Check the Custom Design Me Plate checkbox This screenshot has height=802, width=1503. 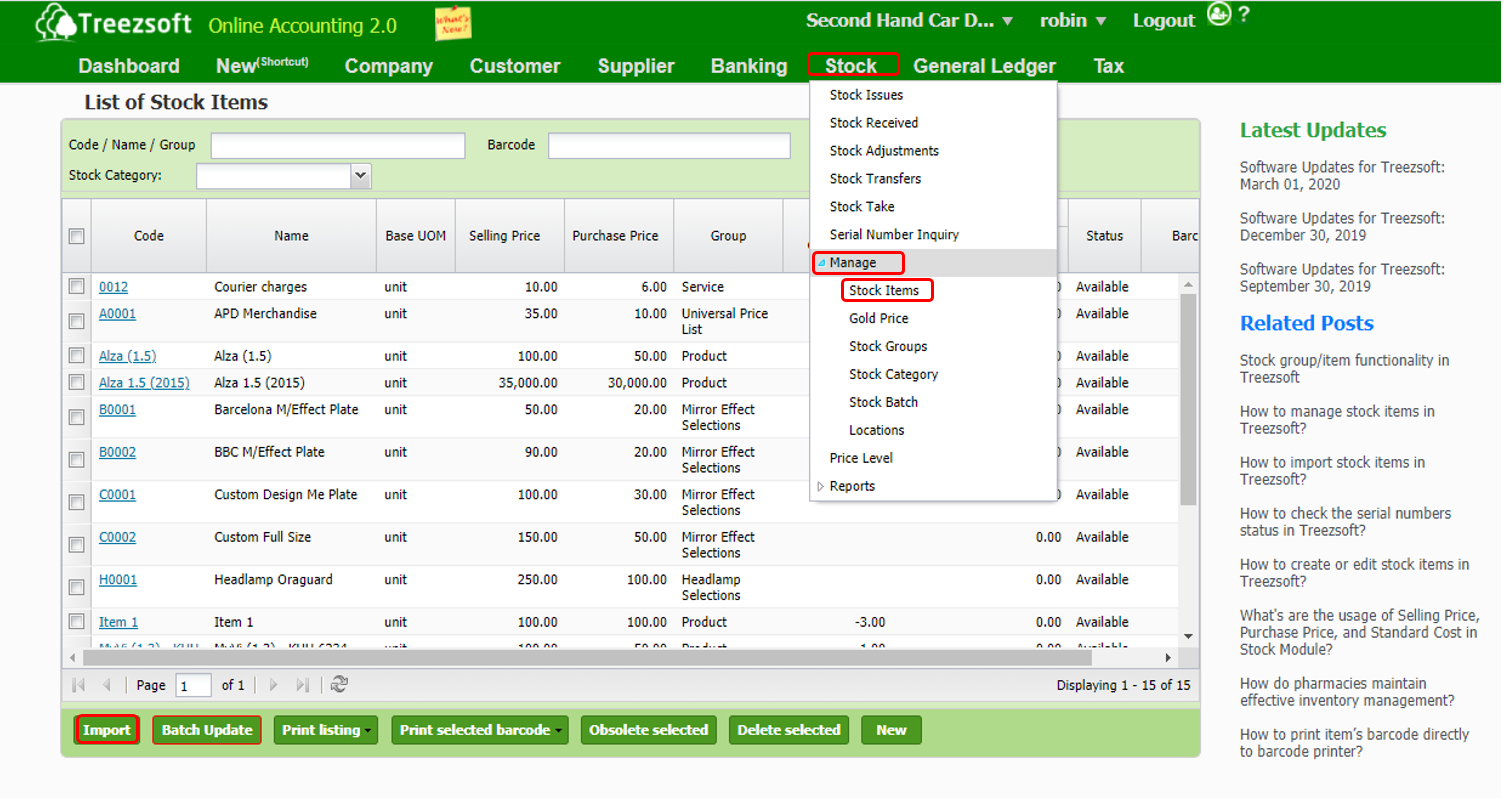click(76, 502)
